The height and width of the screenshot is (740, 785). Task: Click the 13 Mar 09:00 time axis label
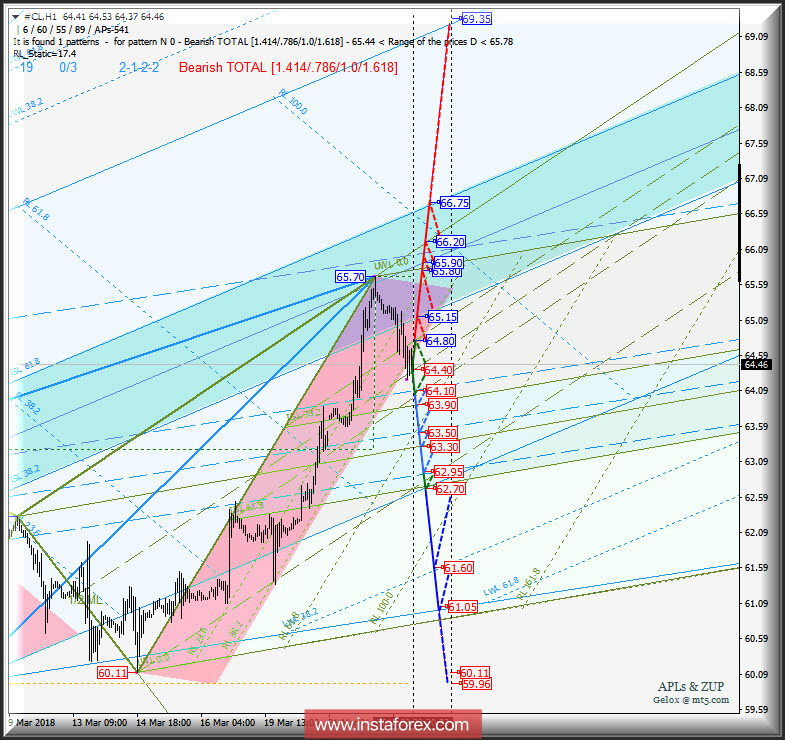coord(99,723)
